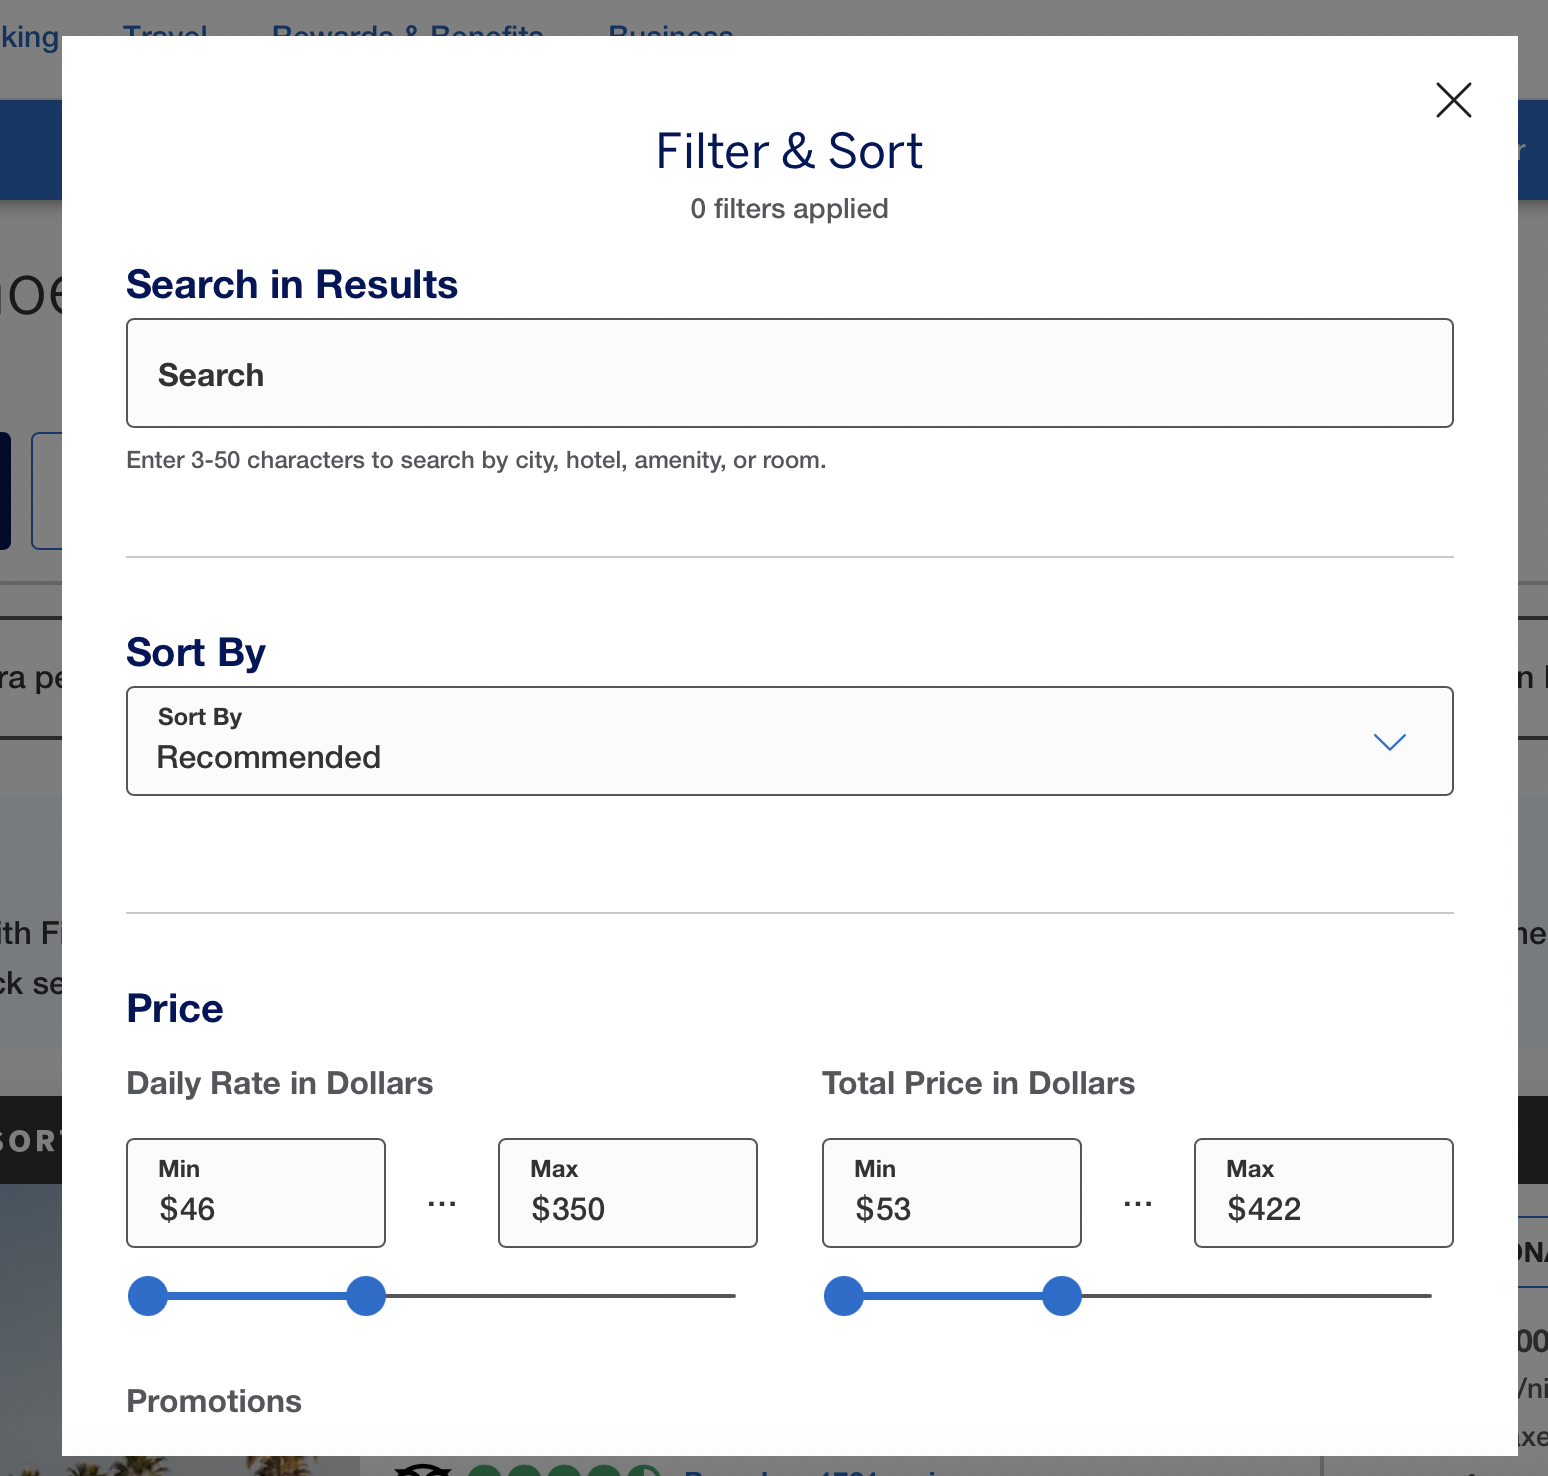1548x1476 pixels.
Task: Select the 'Promotions' section heading
Action: pos(214,1401)
